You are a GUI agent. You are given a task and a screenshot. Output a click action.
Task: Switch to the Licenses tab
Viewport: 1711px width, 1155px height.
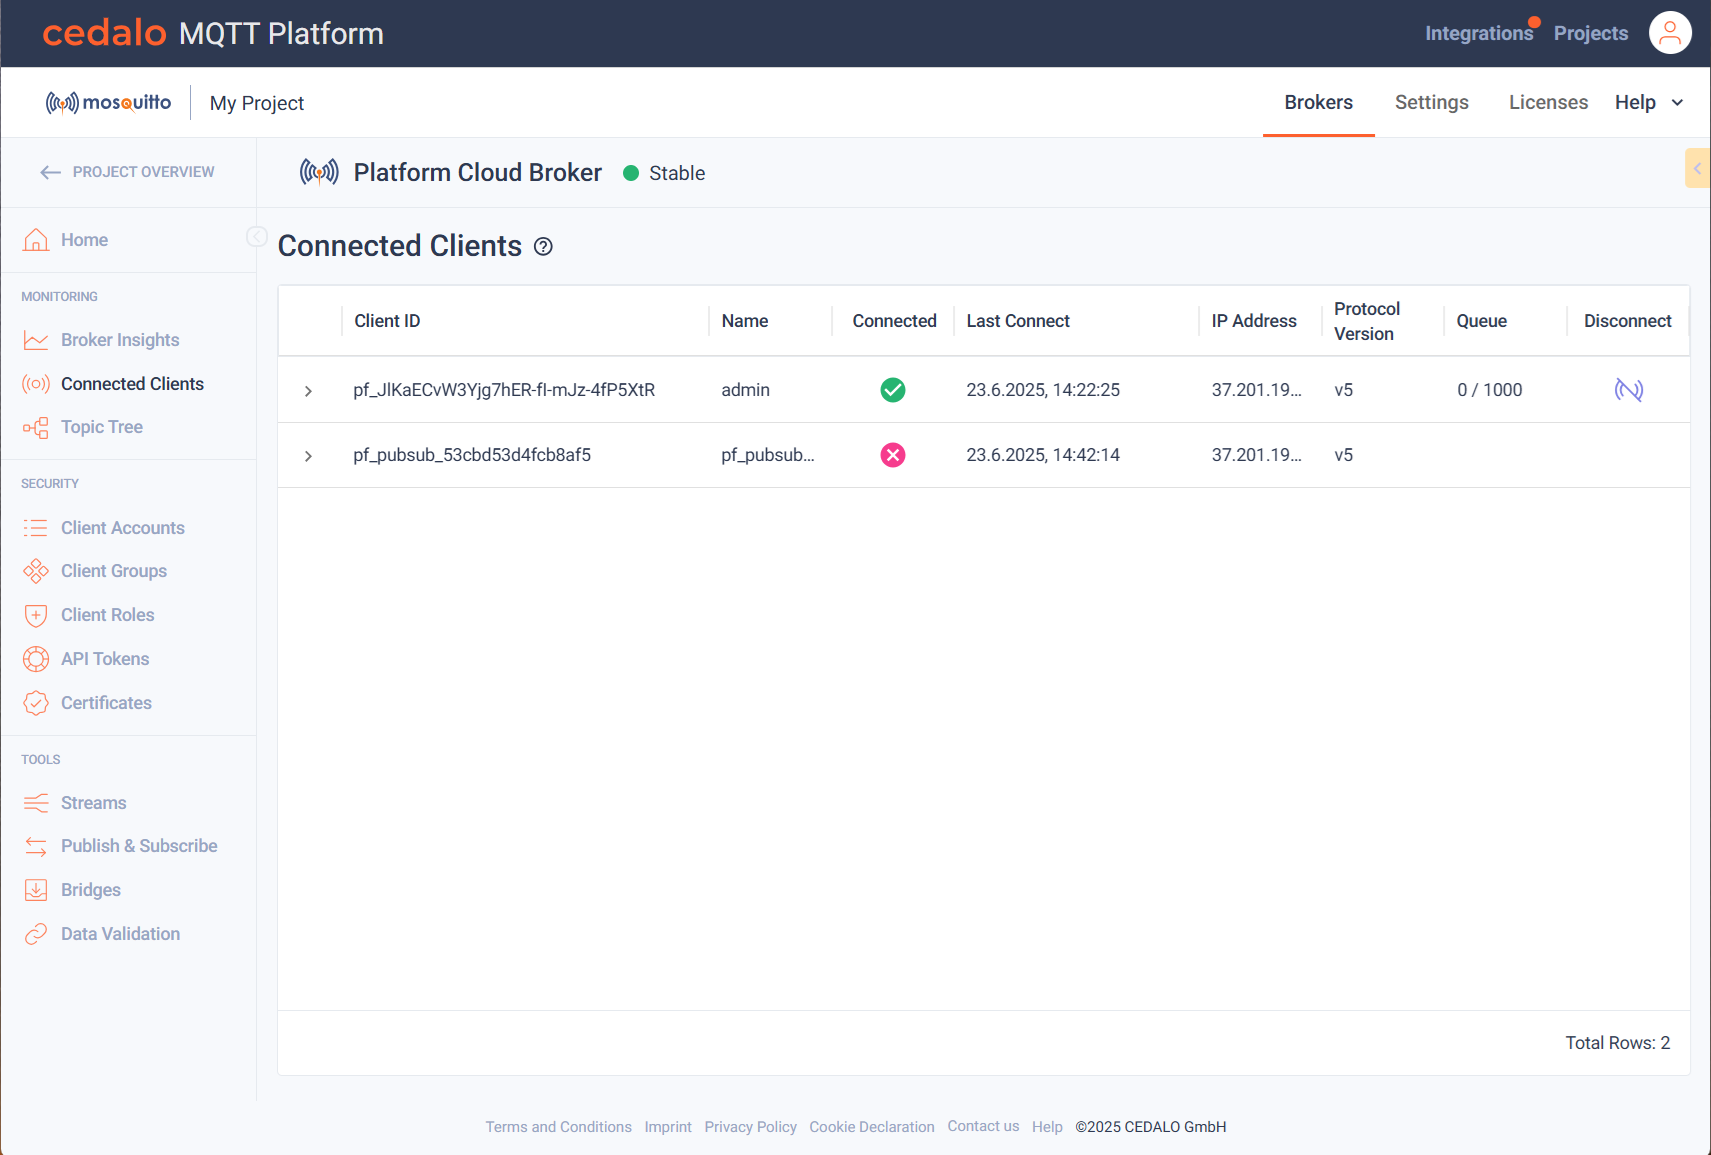(x=1548, y=103)
